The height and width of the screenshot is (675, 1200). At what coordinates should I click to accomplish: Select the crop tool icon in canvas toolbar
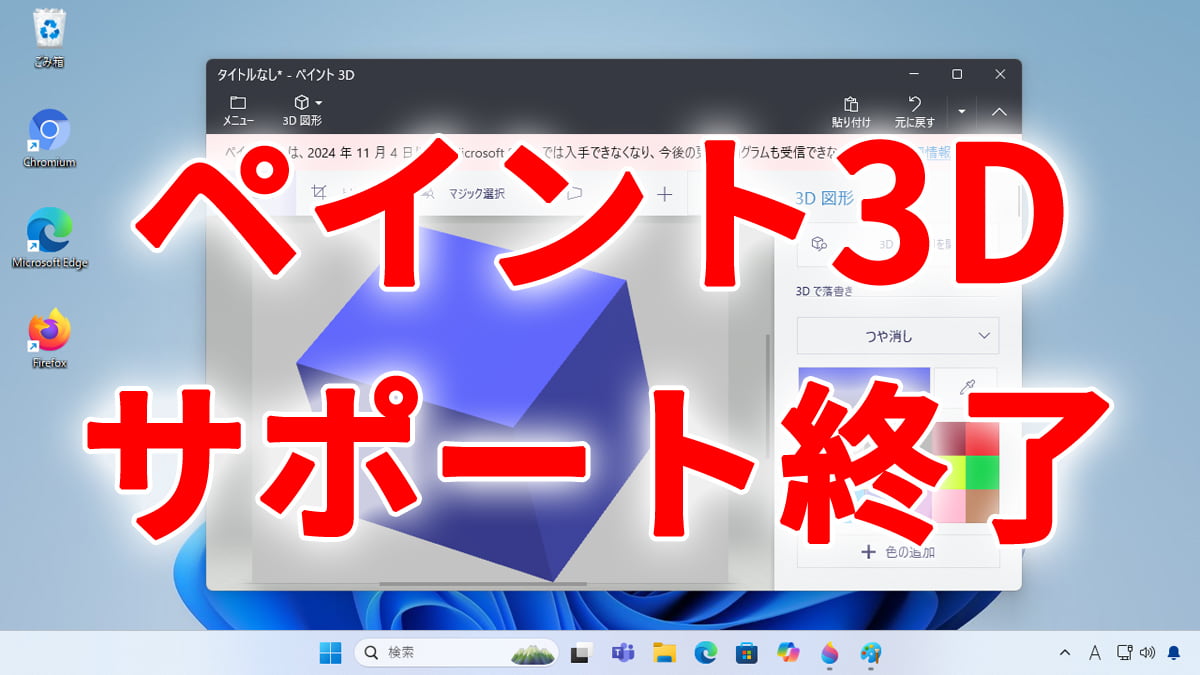point(319,193)
